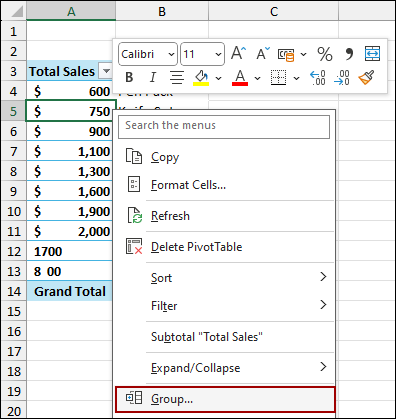Click the Refresh icon in menu
The height and width of the screenshot is (419, 396).
pos(135,215)
